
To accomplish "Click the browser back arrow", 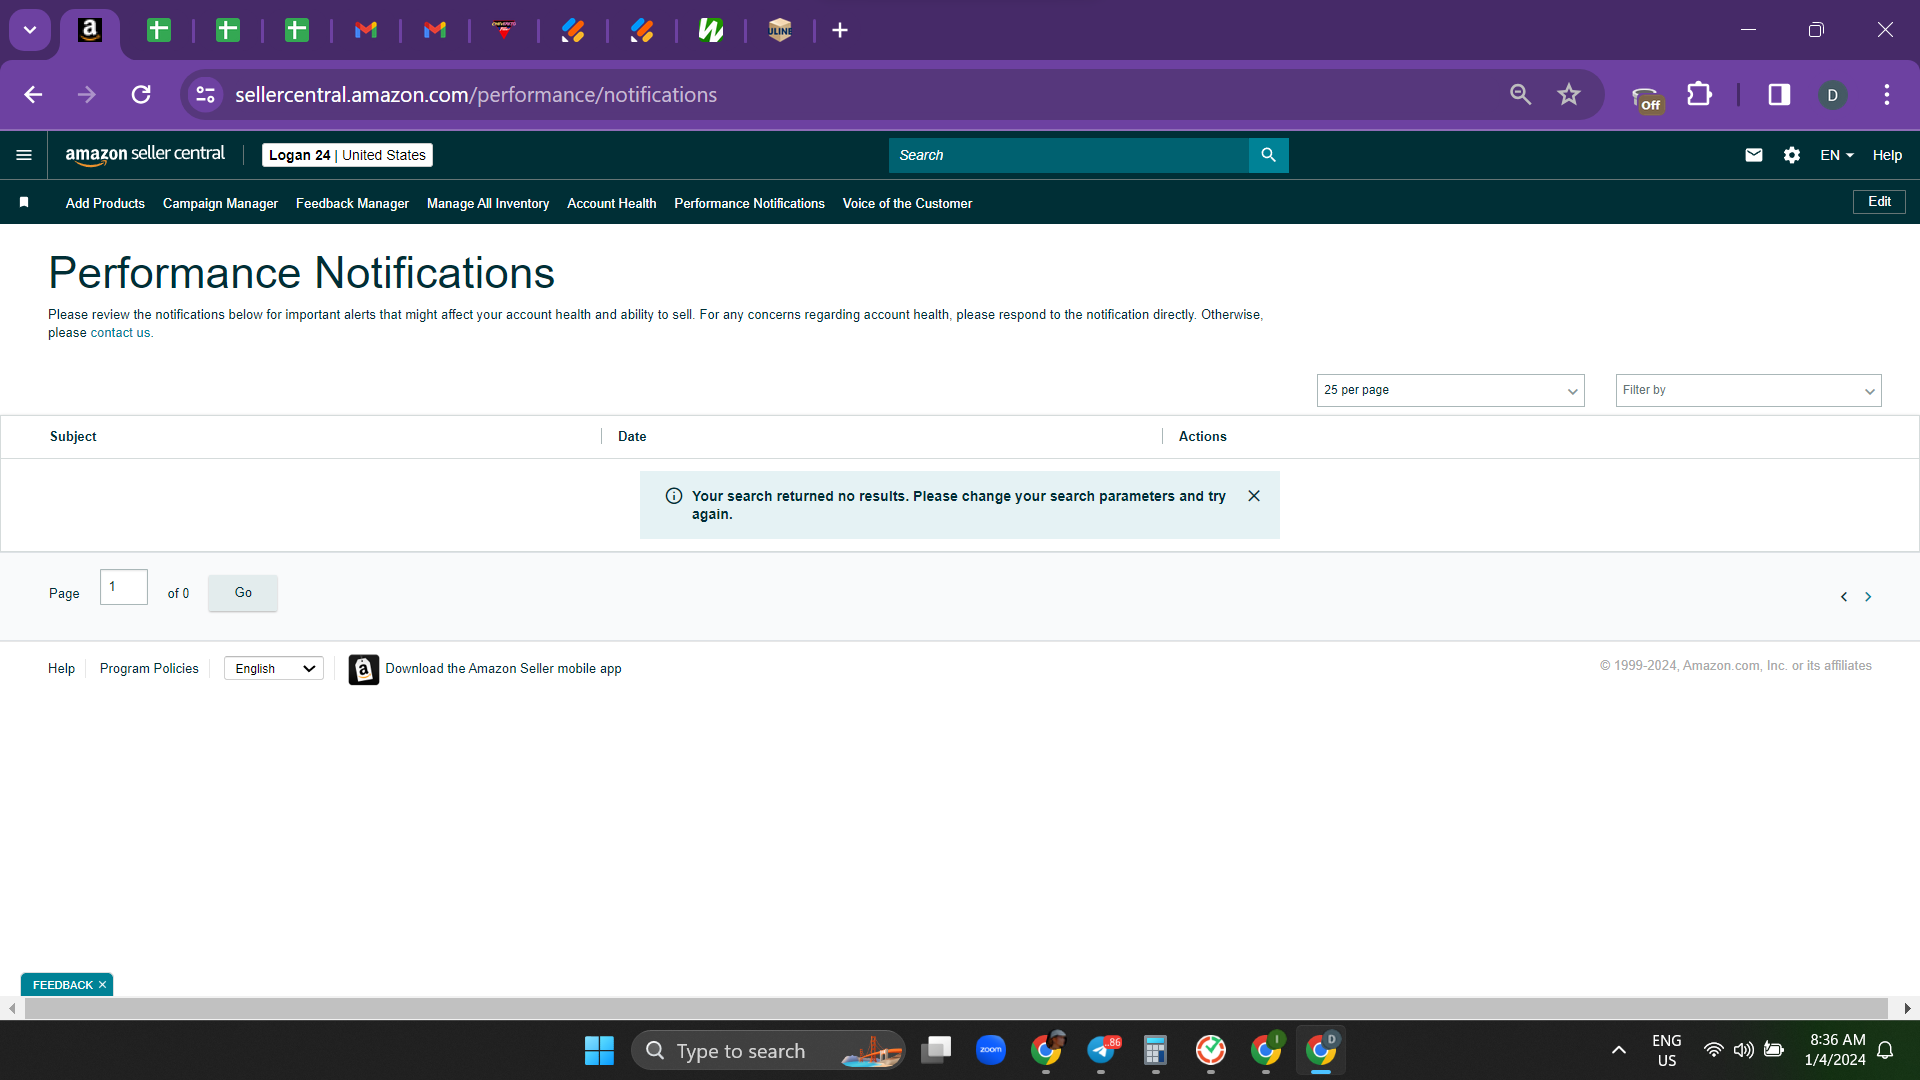I will (x=33, y=94).
